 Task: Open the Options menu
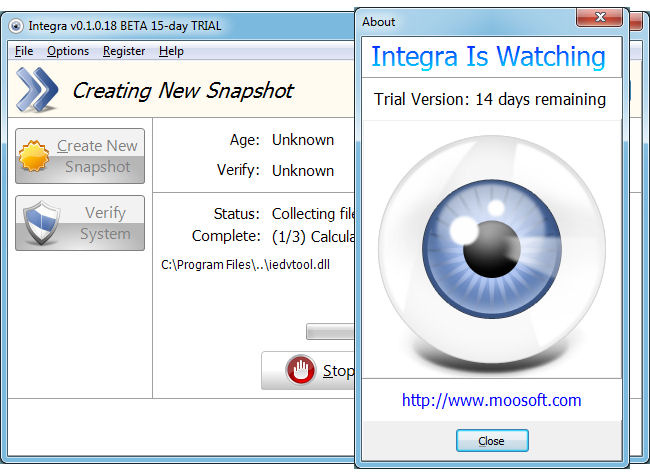point(68,51)
